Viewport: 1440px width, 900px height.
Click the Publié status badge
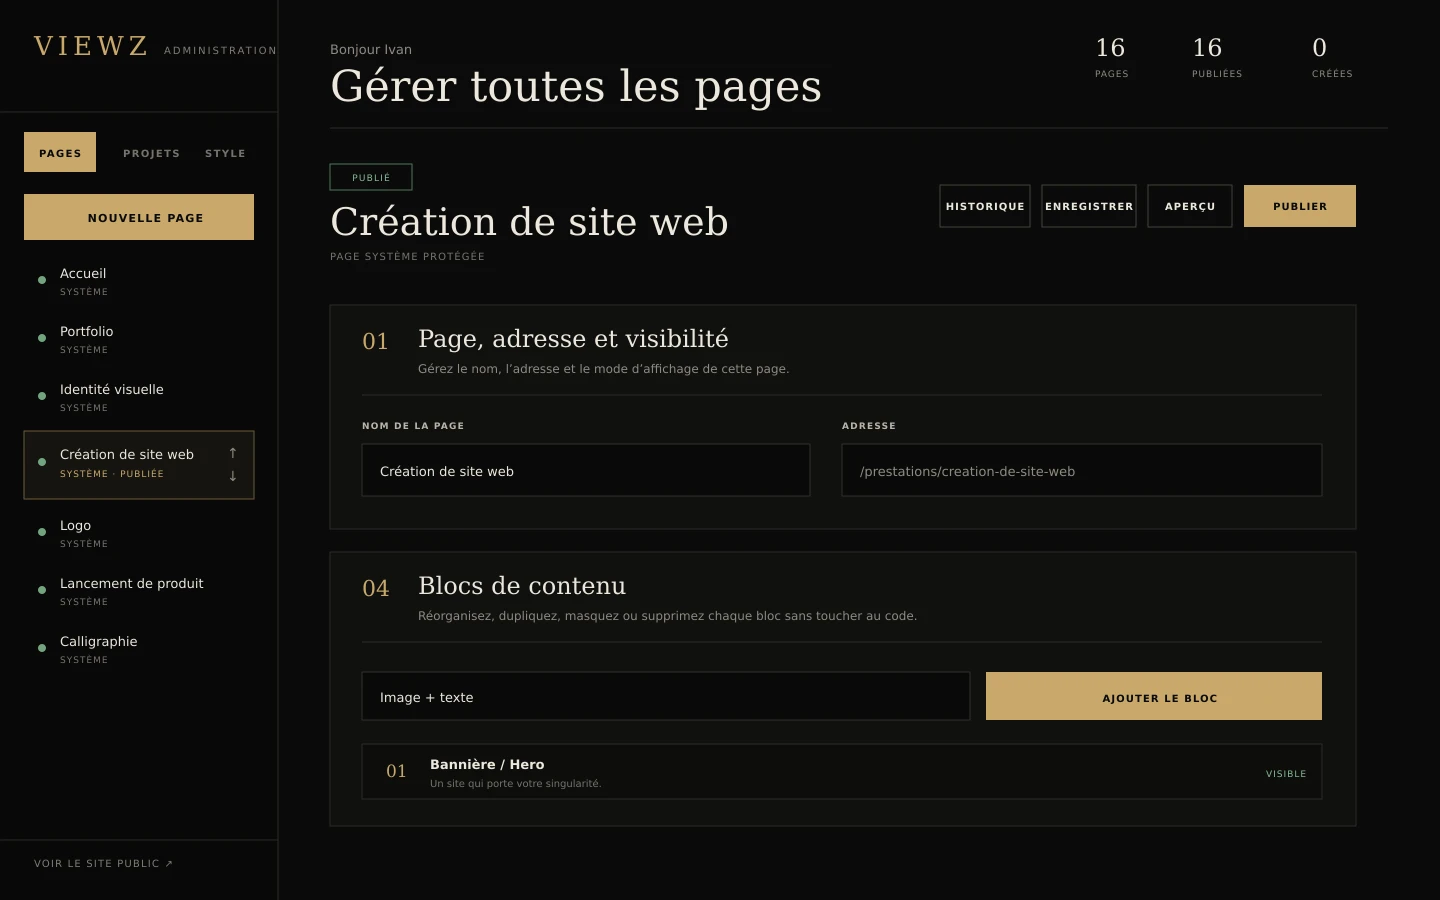371,177
